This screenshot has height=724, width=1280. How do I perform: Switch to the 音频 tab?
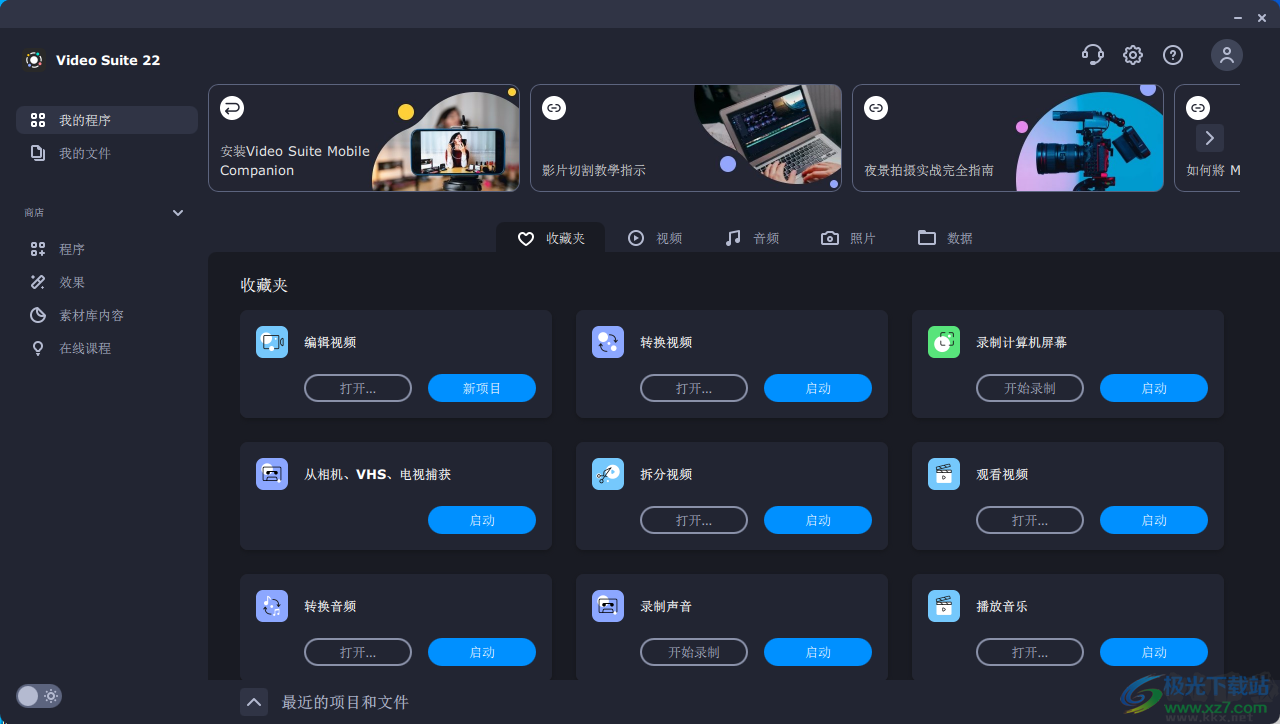tap(752, 238)
